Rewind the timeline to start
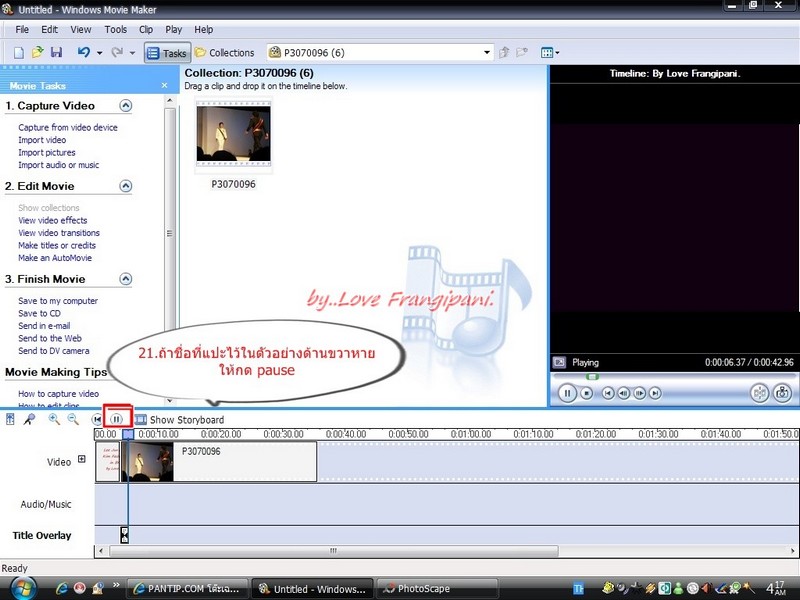 (97, 419)
